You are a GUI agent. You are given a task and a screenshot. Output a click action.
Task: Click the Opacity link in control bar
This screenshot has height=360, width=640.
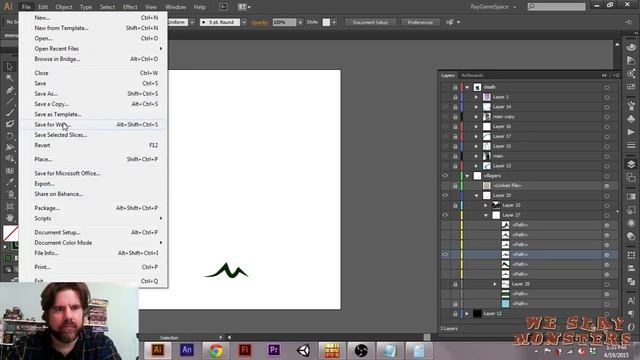(260, 22)
